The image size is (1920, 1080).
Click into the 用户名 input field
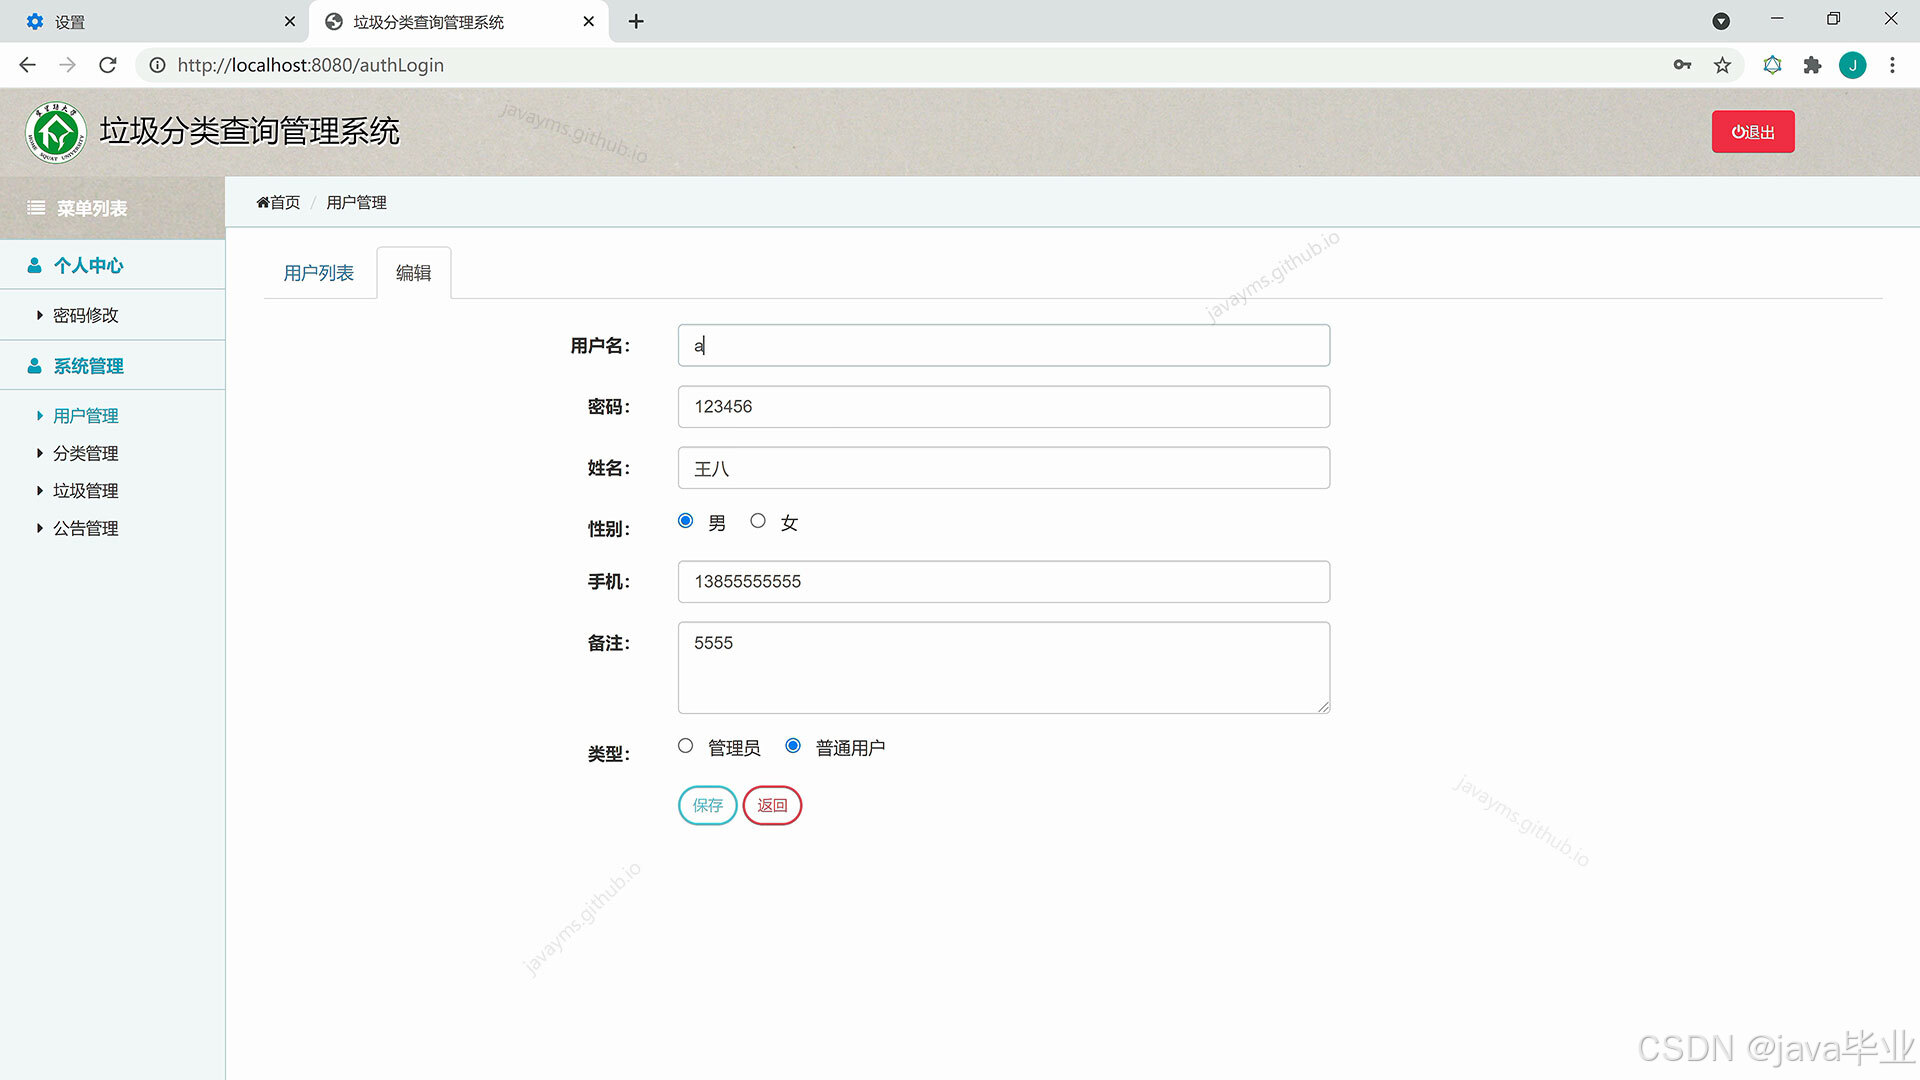click(1004, 345)
